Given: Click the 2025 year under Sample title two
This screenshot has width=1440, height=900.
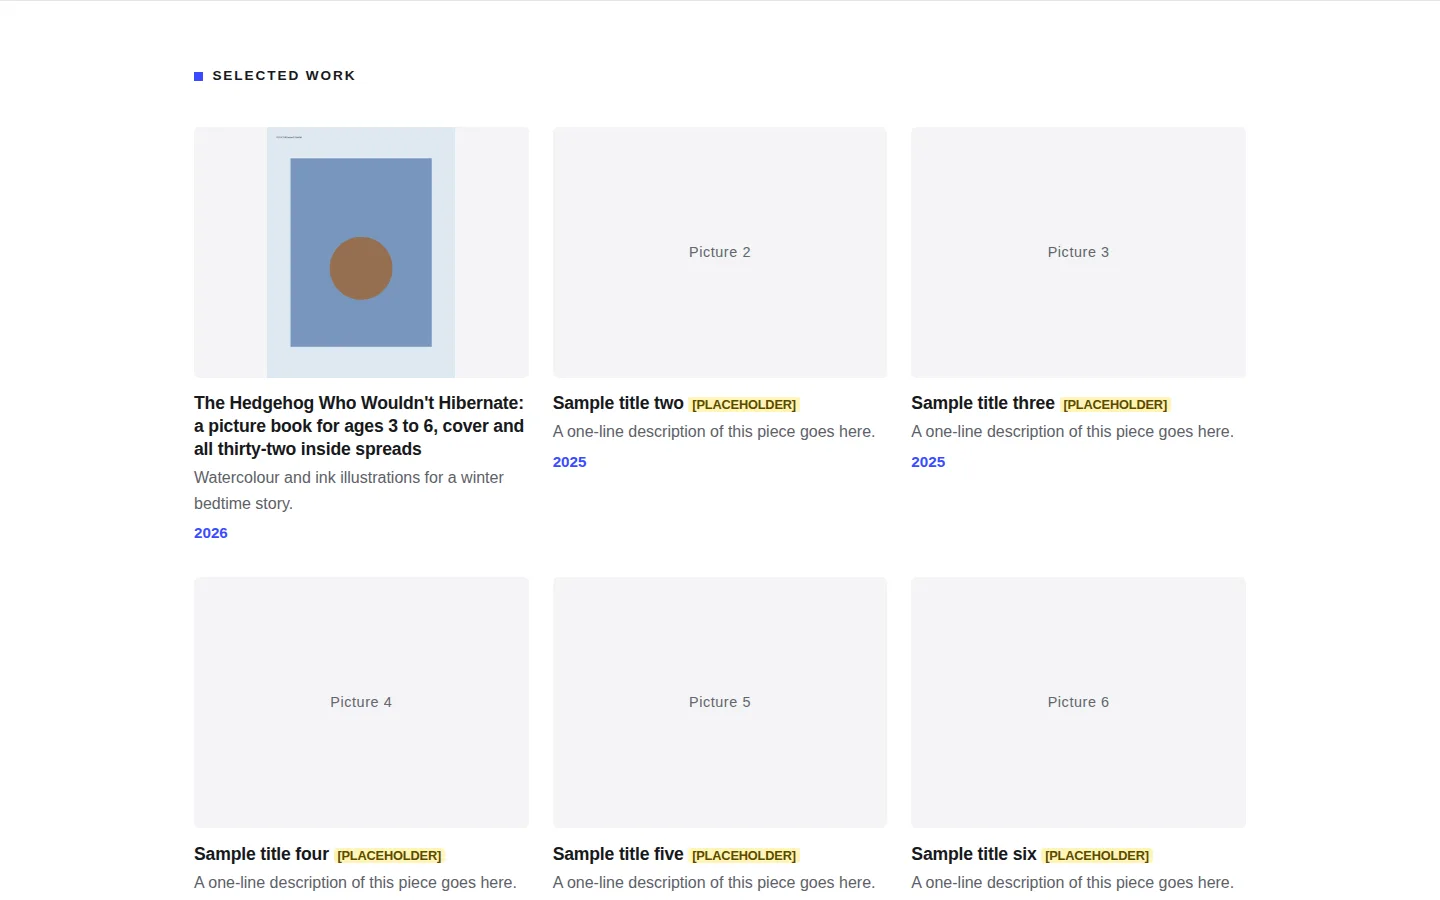Looking at the screenshot, I should coord(570,462).
